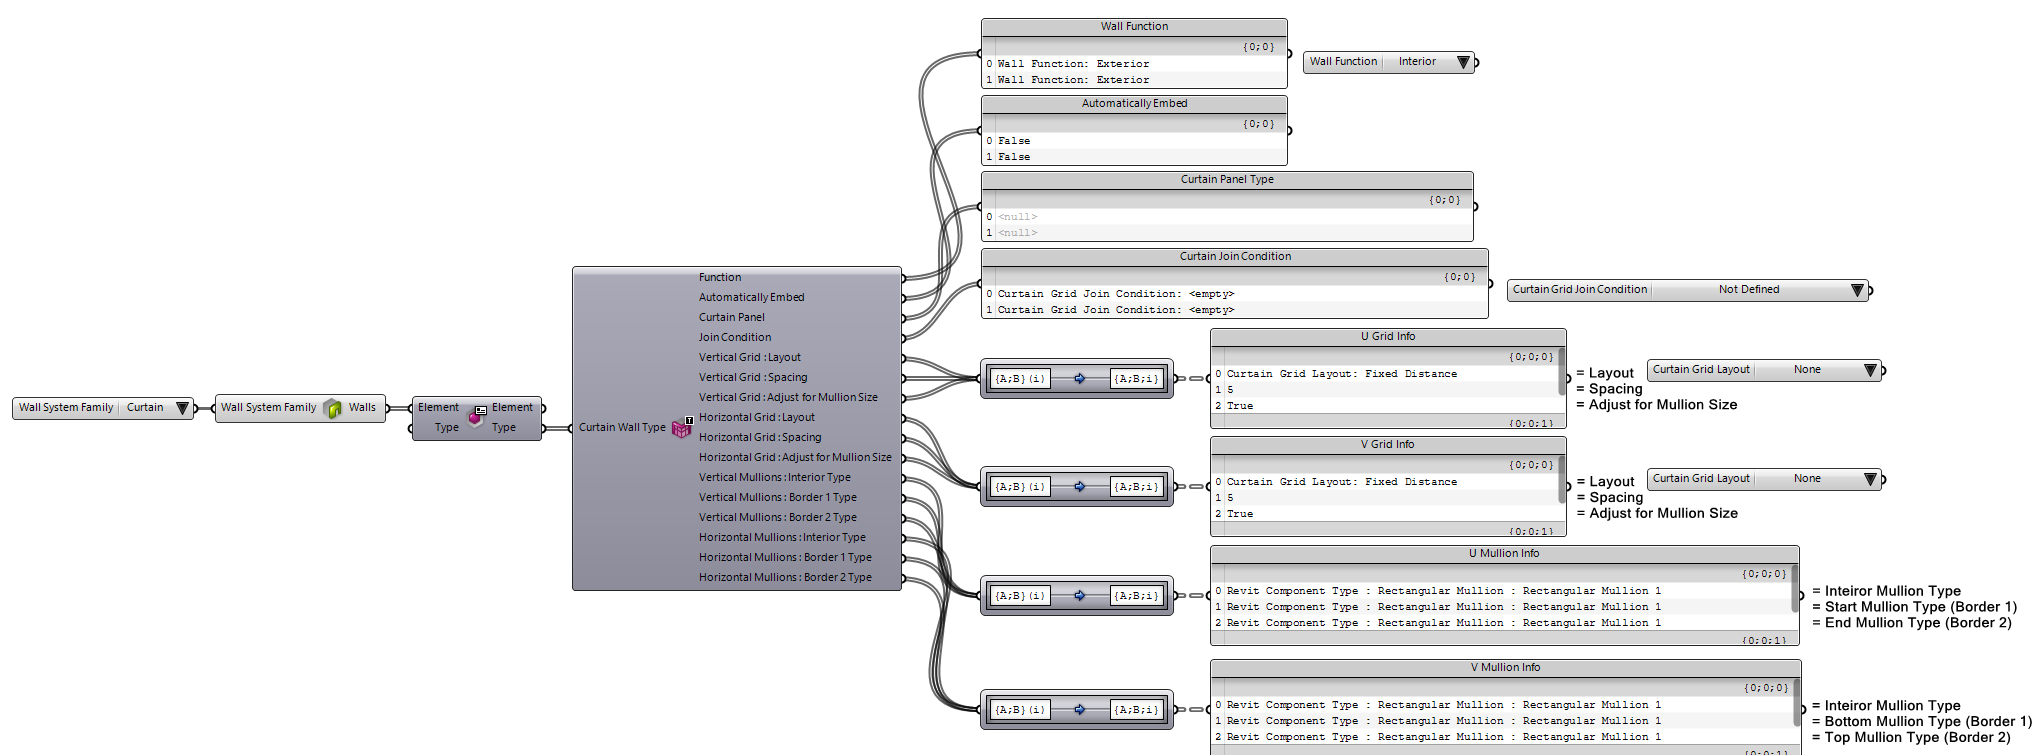2037x755 pixels.
Task: Click the path mapper arrow feeding V Mullion Info
Action: pos(1079,710)
